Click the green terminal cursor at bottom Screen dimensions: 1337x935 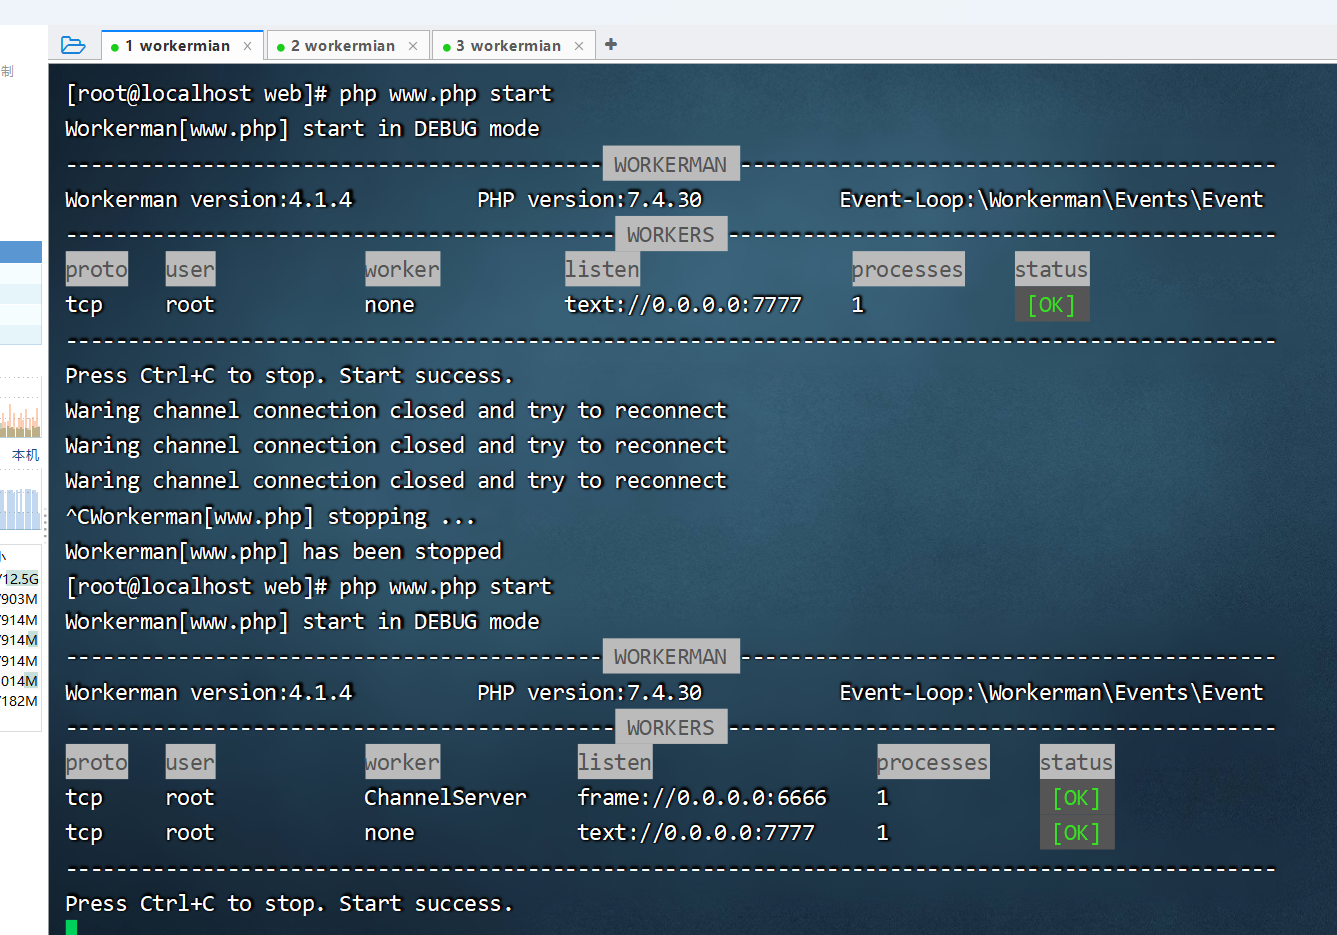click(71, 927)
